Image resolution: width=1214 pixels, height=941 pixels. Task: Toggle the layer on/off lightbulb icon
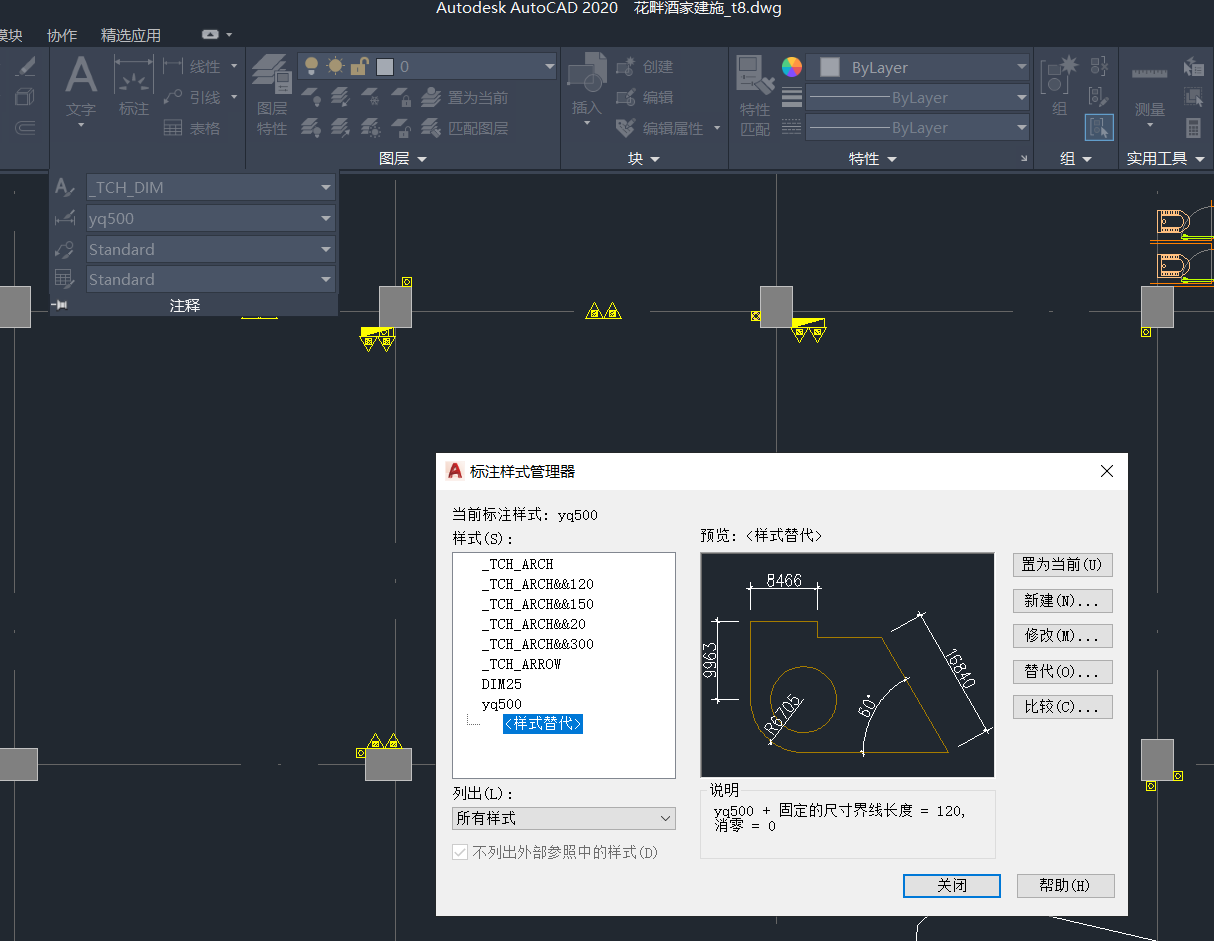coord(311,67)
